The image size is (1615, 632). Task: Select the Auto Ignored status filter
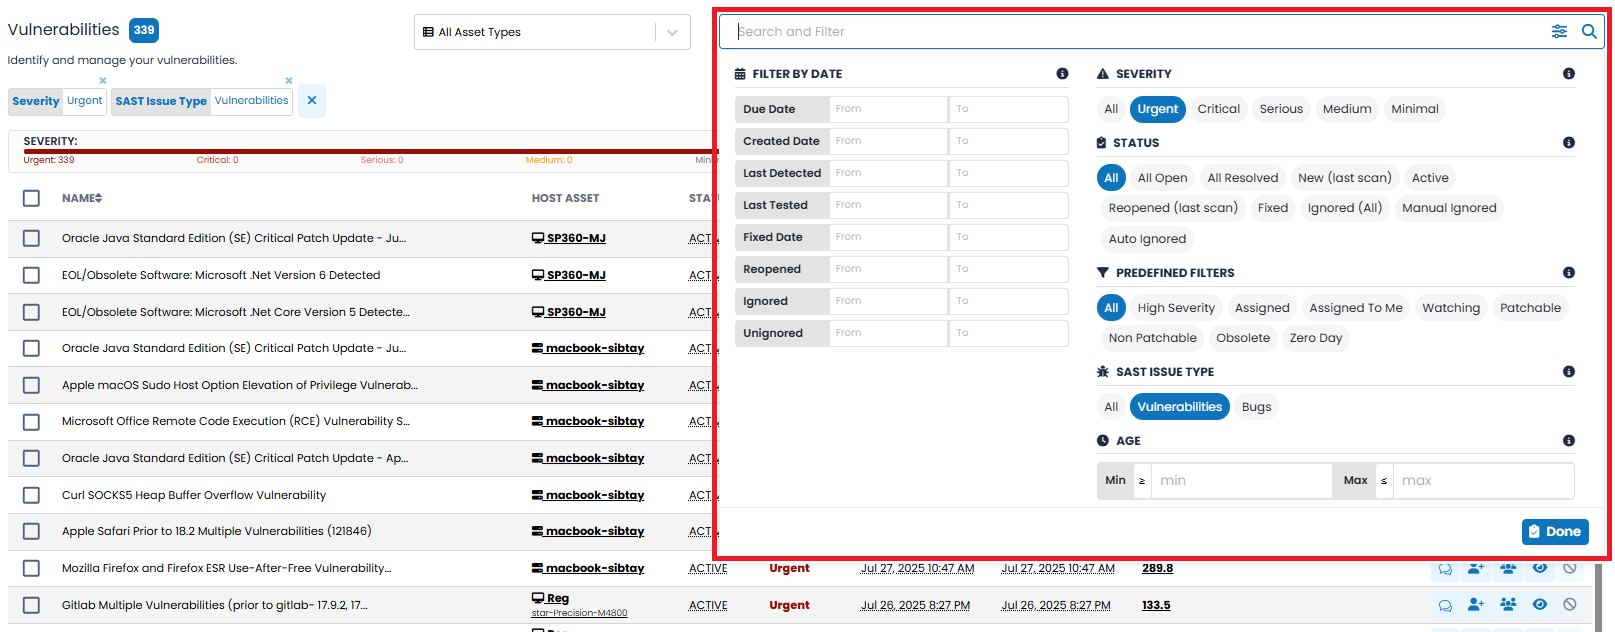pos(1147,239)
